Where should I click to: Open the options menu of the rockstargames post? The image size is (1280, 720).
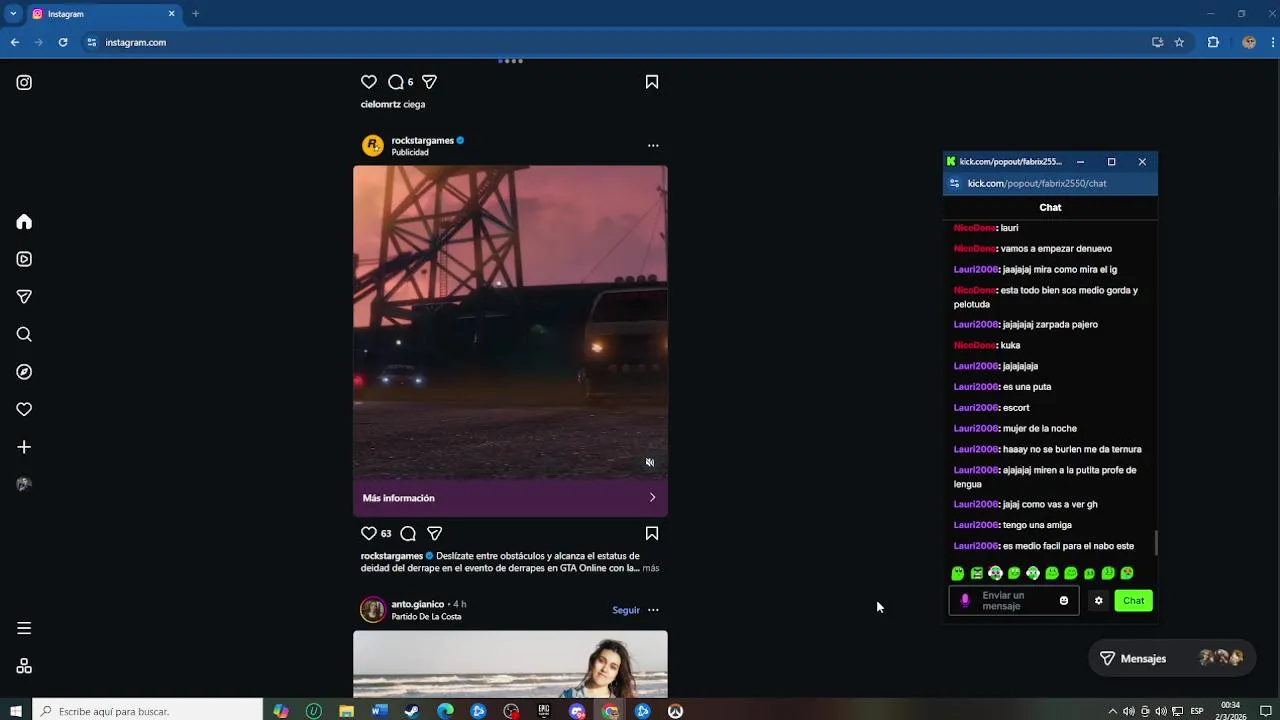(x=653, y=146)
